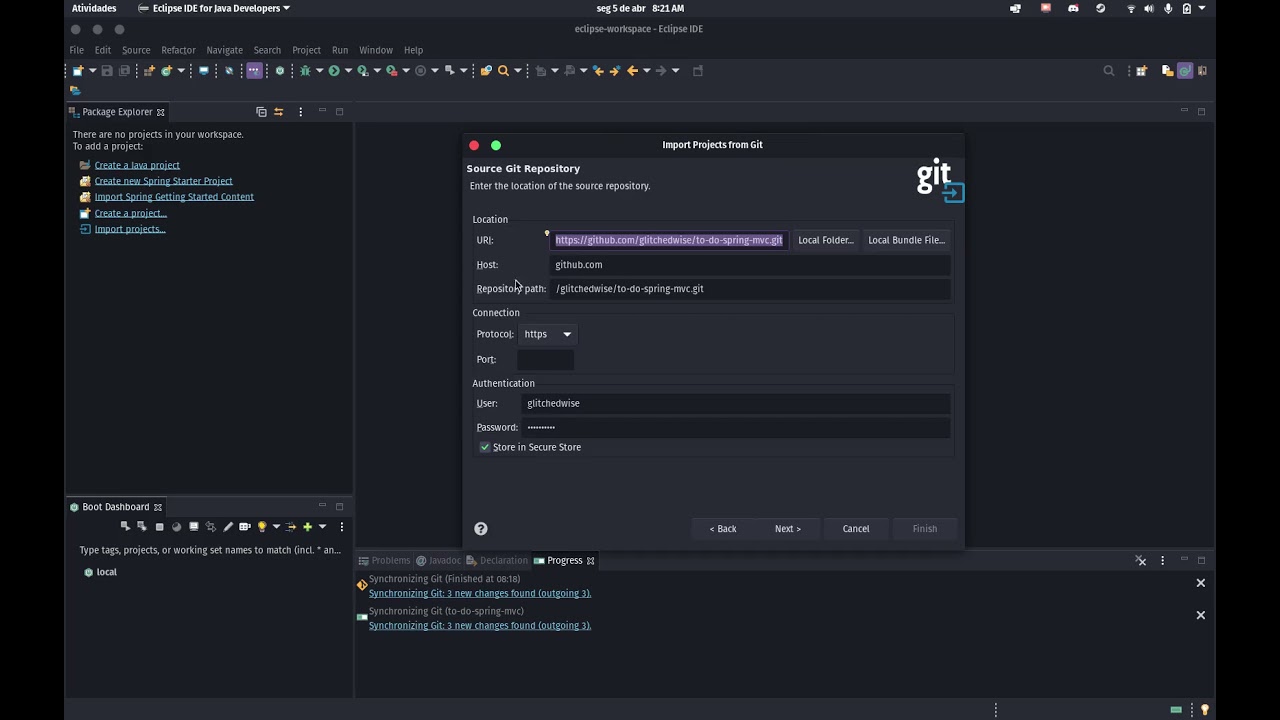Image resolution: width=1280 pixels, height=720 pixels.
Task: Open the Protocol https dropdown
Action: point(548,334)
